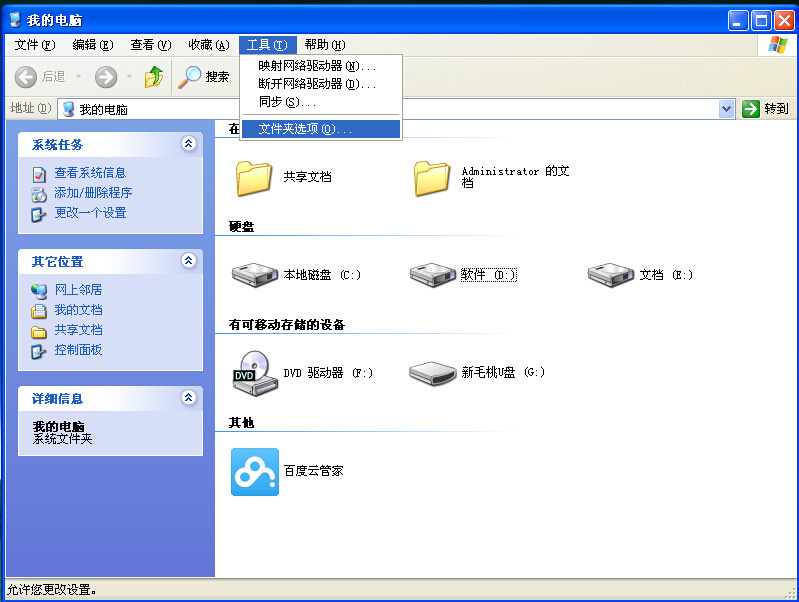Click the Search magnifier toolbar button

[204, 77]
